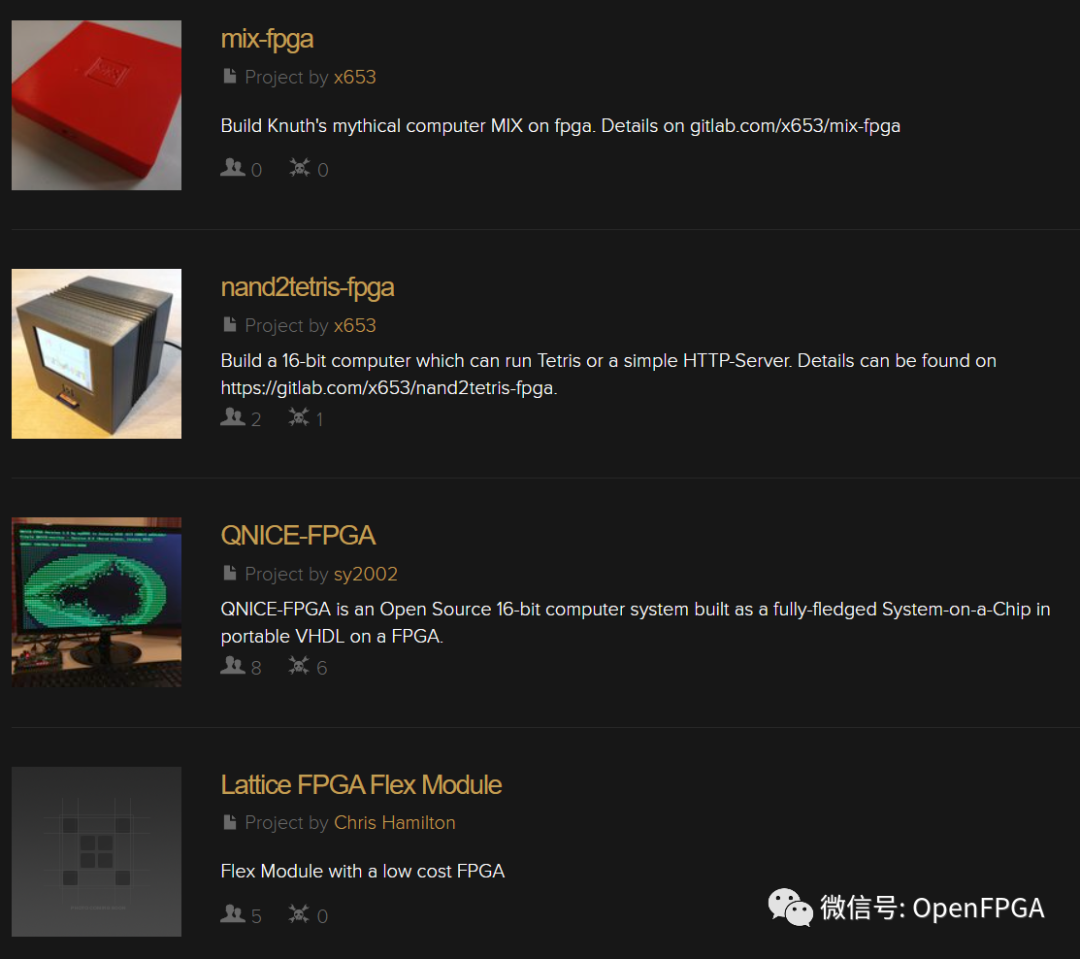
Task: Click the skull likes icon for QNICE-FPGA
Action: 299,666
